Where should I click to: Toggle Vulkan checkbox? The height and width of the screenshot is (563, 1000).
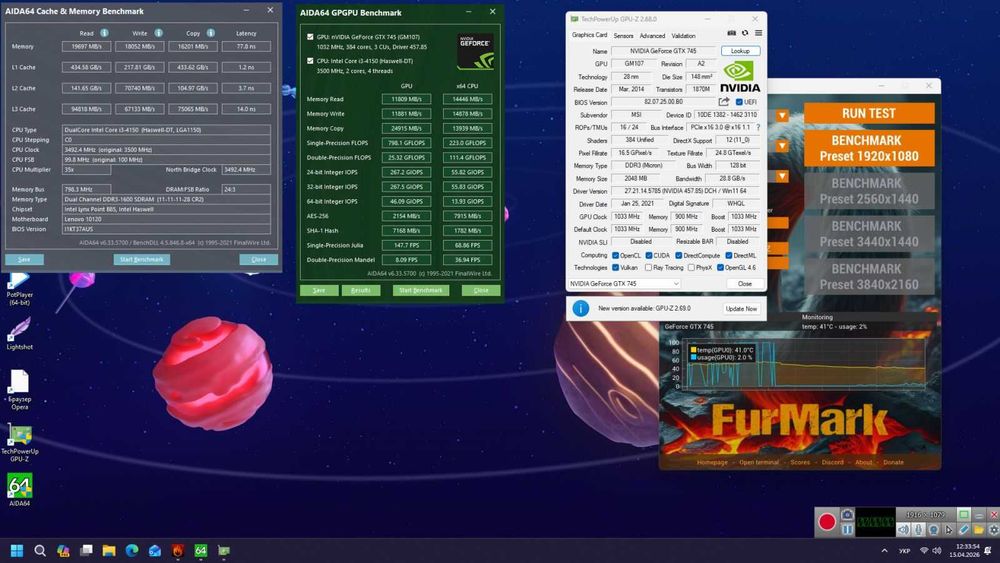click(615, 268)
